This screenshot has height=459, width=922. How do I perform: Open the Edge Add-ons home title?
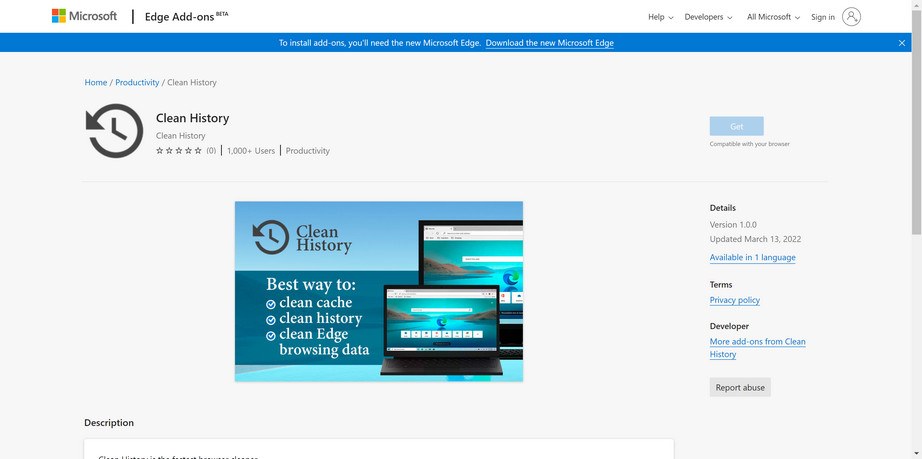click(186, 16)
